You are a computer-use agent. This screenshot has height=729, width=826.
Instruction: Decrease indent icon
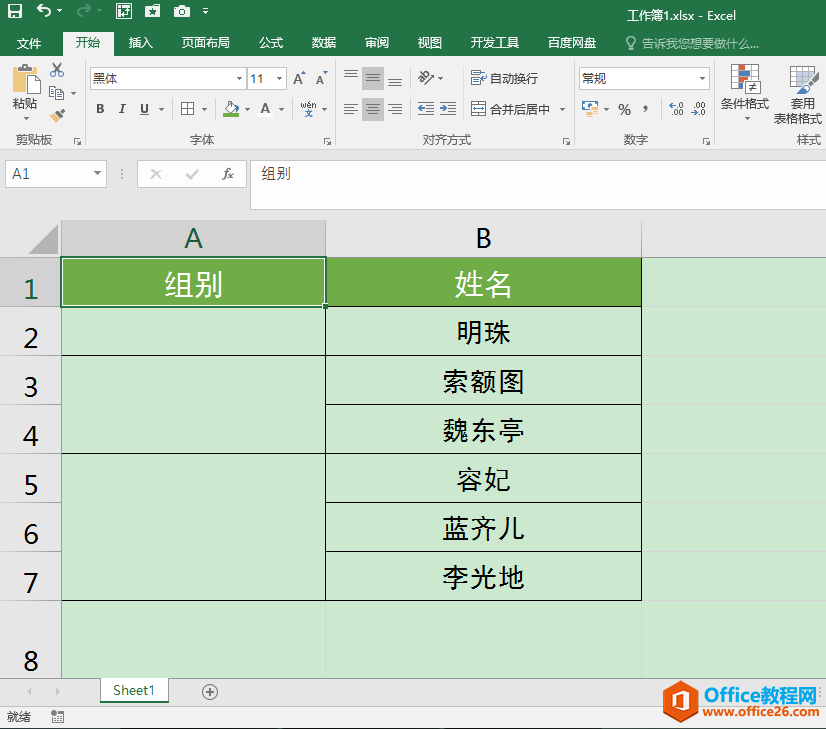coord(426,109)
